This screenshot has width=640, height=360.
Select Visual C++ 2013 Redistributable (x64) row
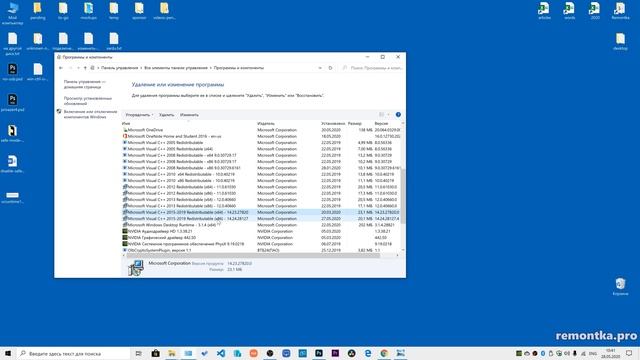261,199
